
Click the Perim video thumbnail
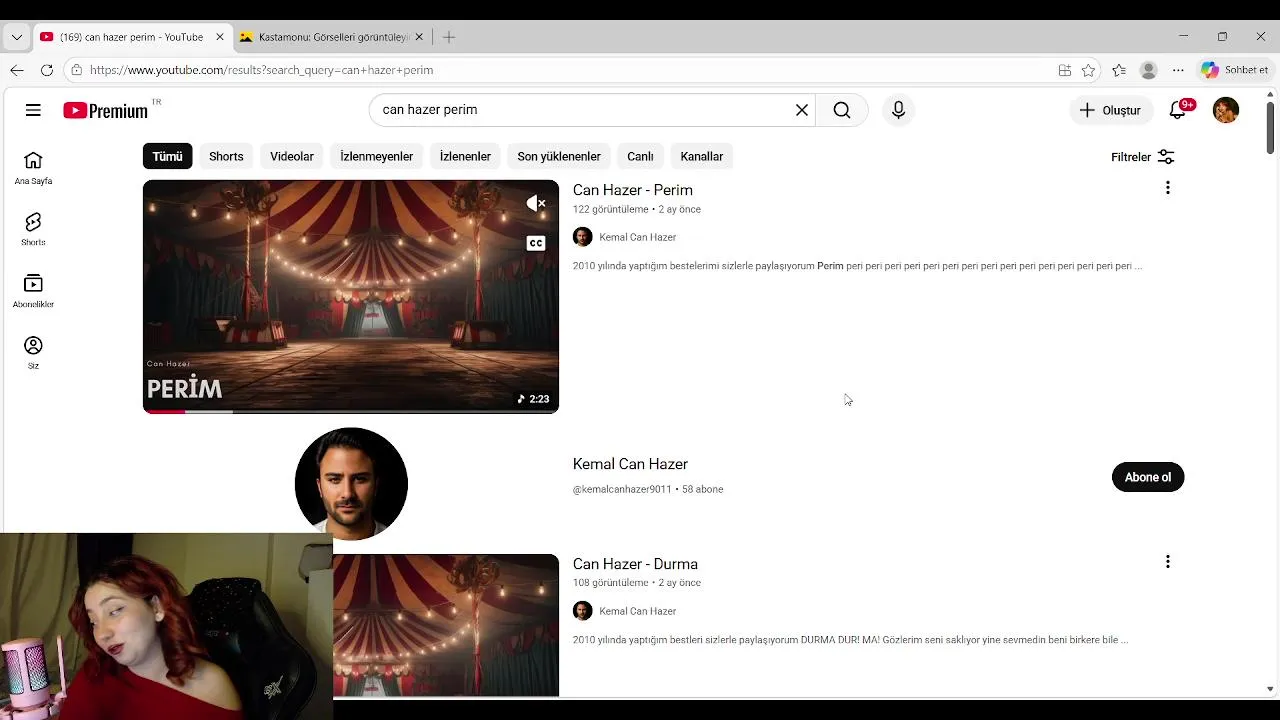point(351,296)
